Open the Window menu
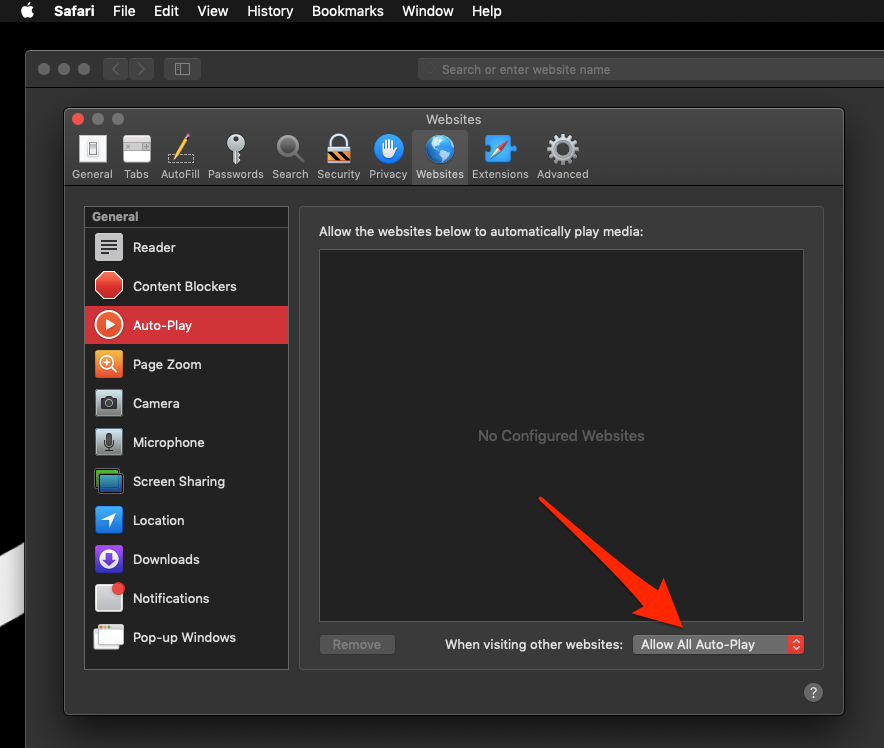 coord(427,11)
